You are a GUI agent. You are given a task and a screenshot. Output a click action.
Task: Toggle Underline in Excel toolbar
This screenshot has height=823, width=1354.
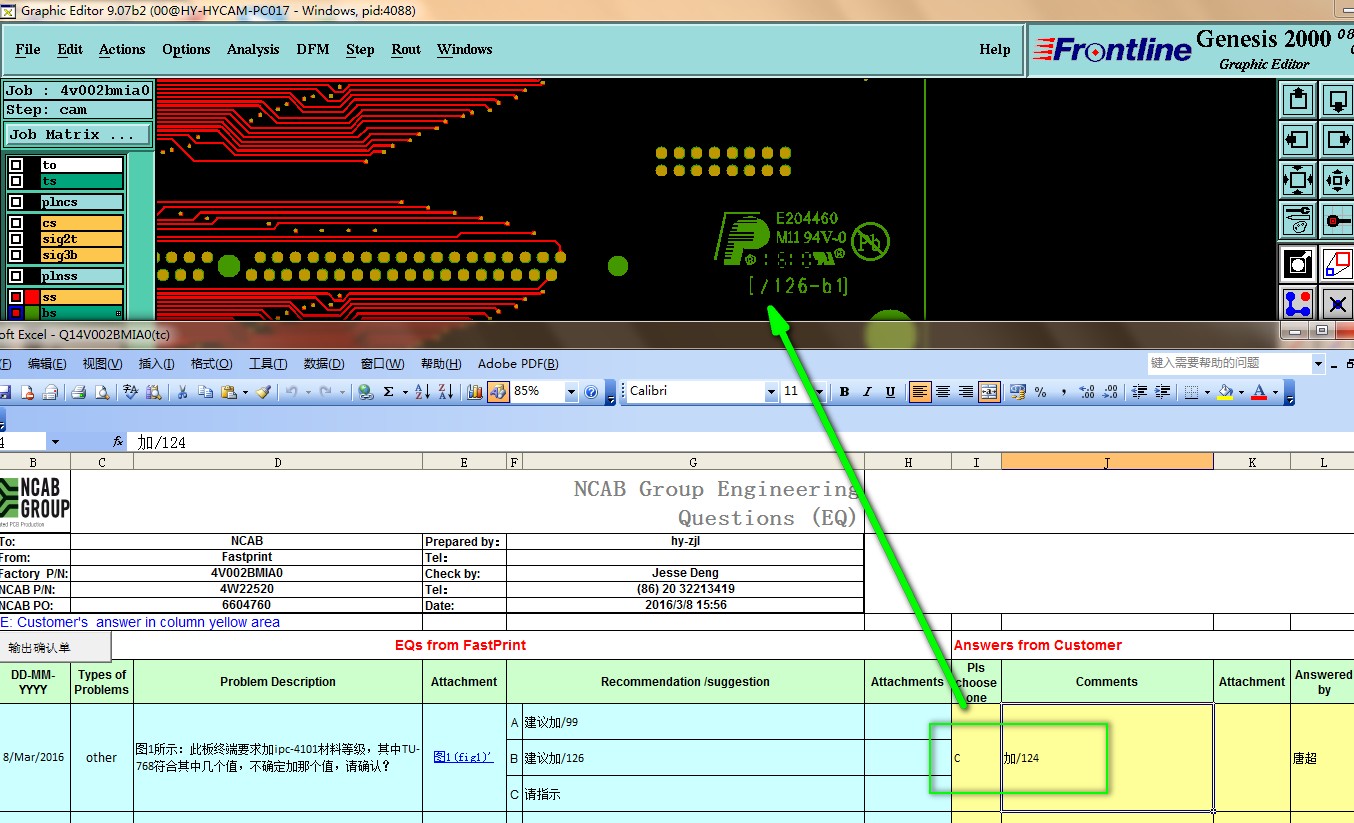coord(890,392)
